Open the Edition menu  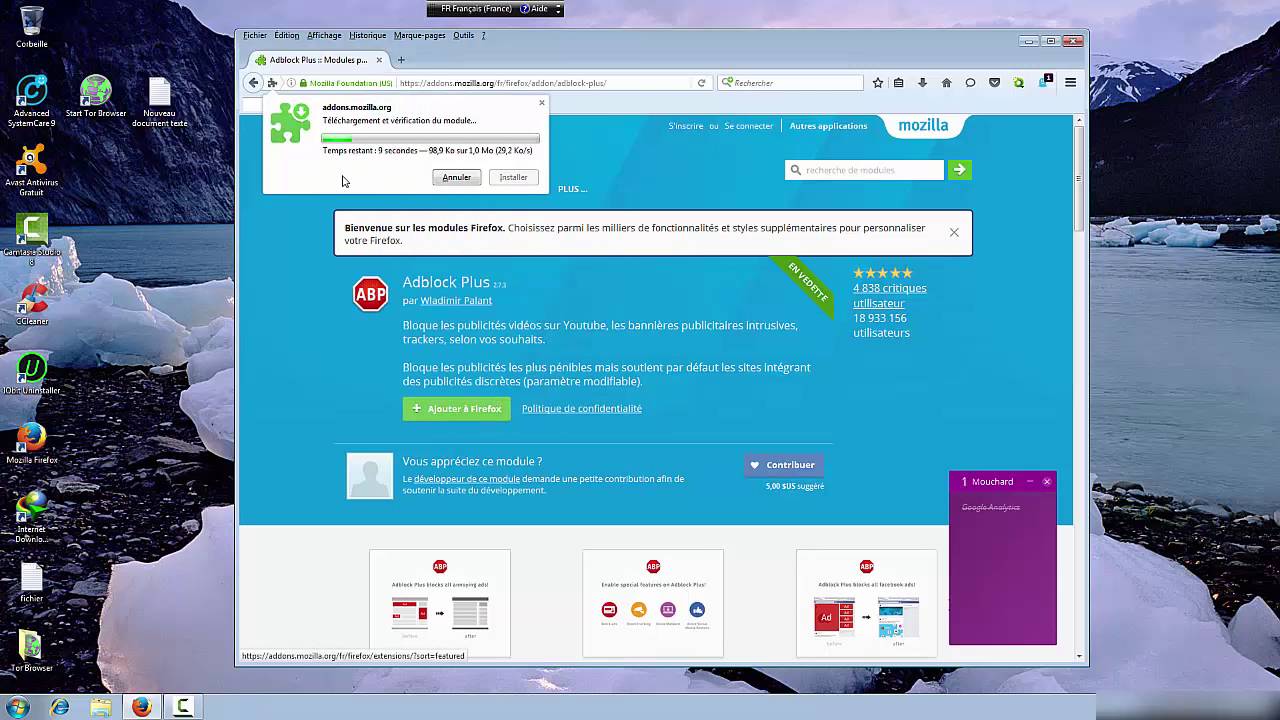286,35
